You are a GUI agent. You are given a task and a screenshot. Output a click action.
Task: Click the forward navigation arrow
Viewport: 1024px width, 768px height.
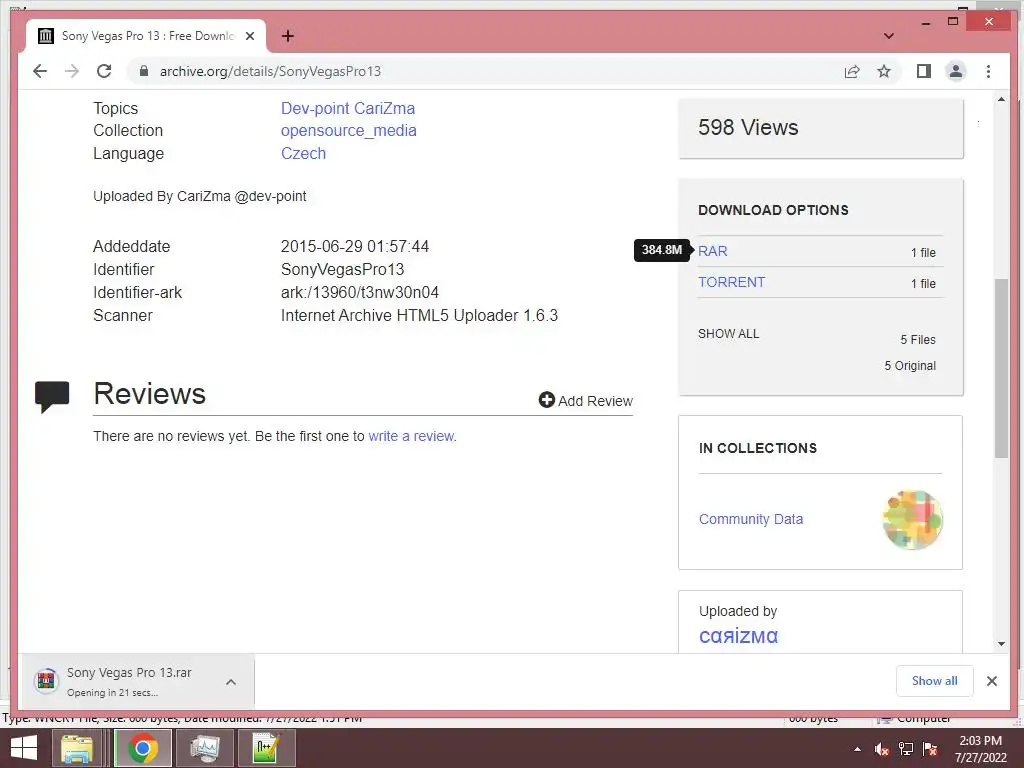coord(72,71)
